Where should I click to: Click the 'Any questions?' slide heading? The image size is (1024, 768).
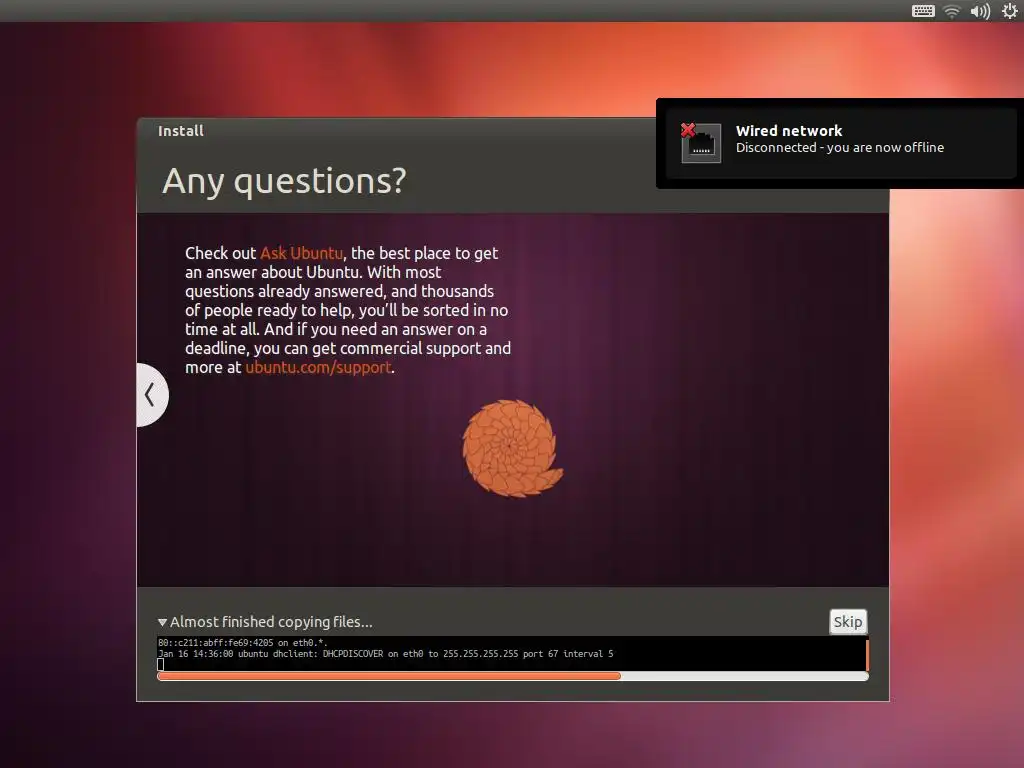click(x=284, y=181)
